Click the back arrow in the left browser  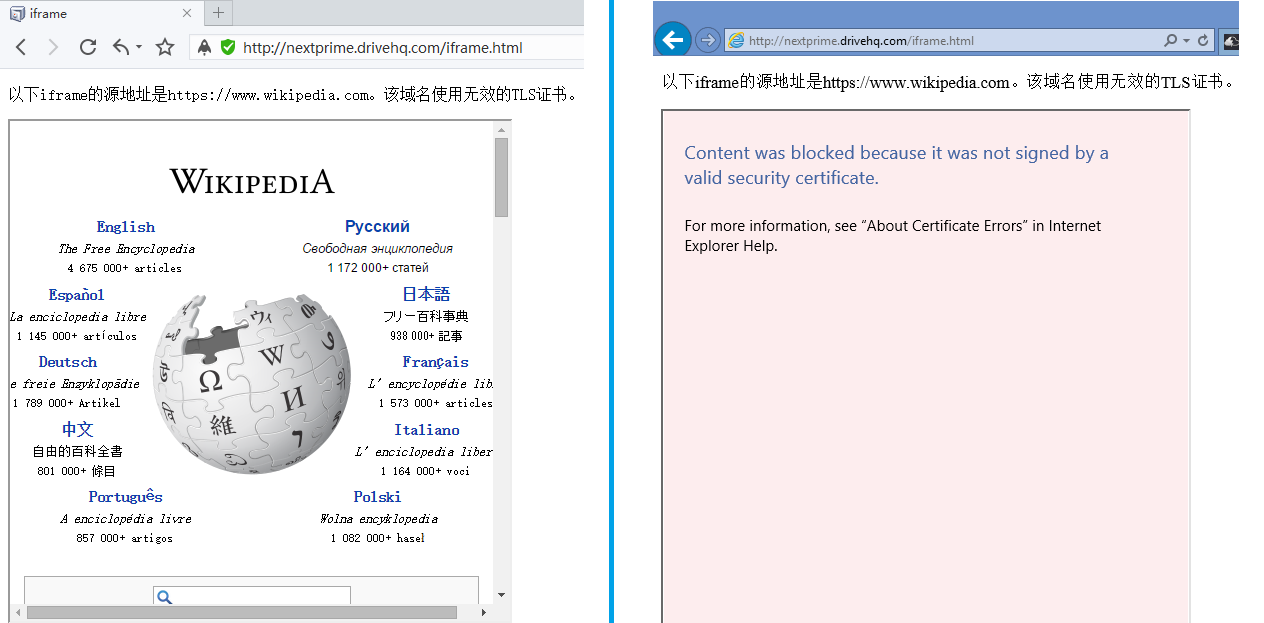click(21, 47)
